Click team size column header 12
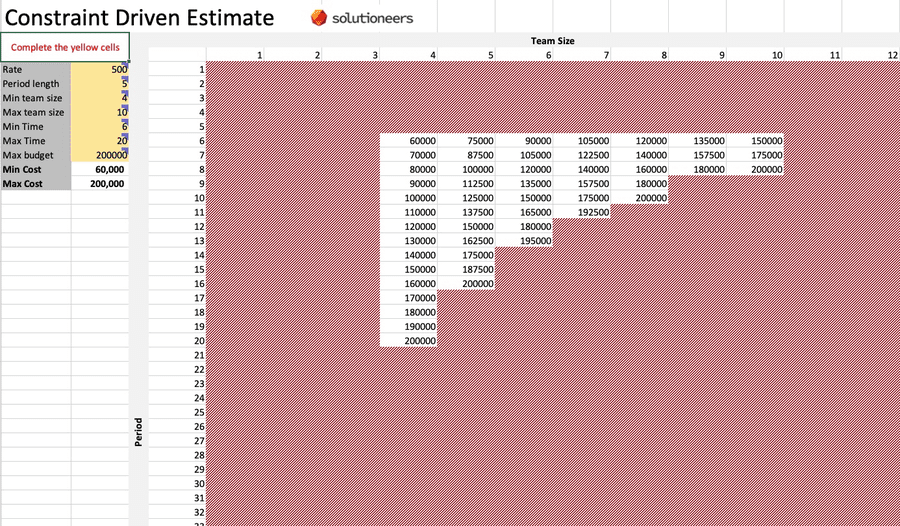Image resolution: width=900 pixels, height=526 pixels. pyautogui.click(x=871, y=55)
